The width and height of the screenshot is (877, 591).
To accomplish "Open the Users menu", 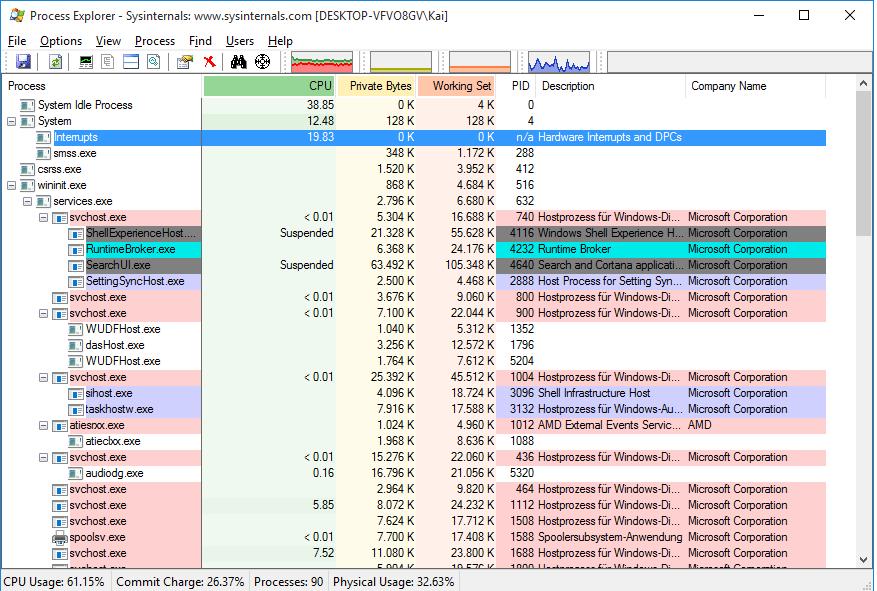I will tap(240, 41).
